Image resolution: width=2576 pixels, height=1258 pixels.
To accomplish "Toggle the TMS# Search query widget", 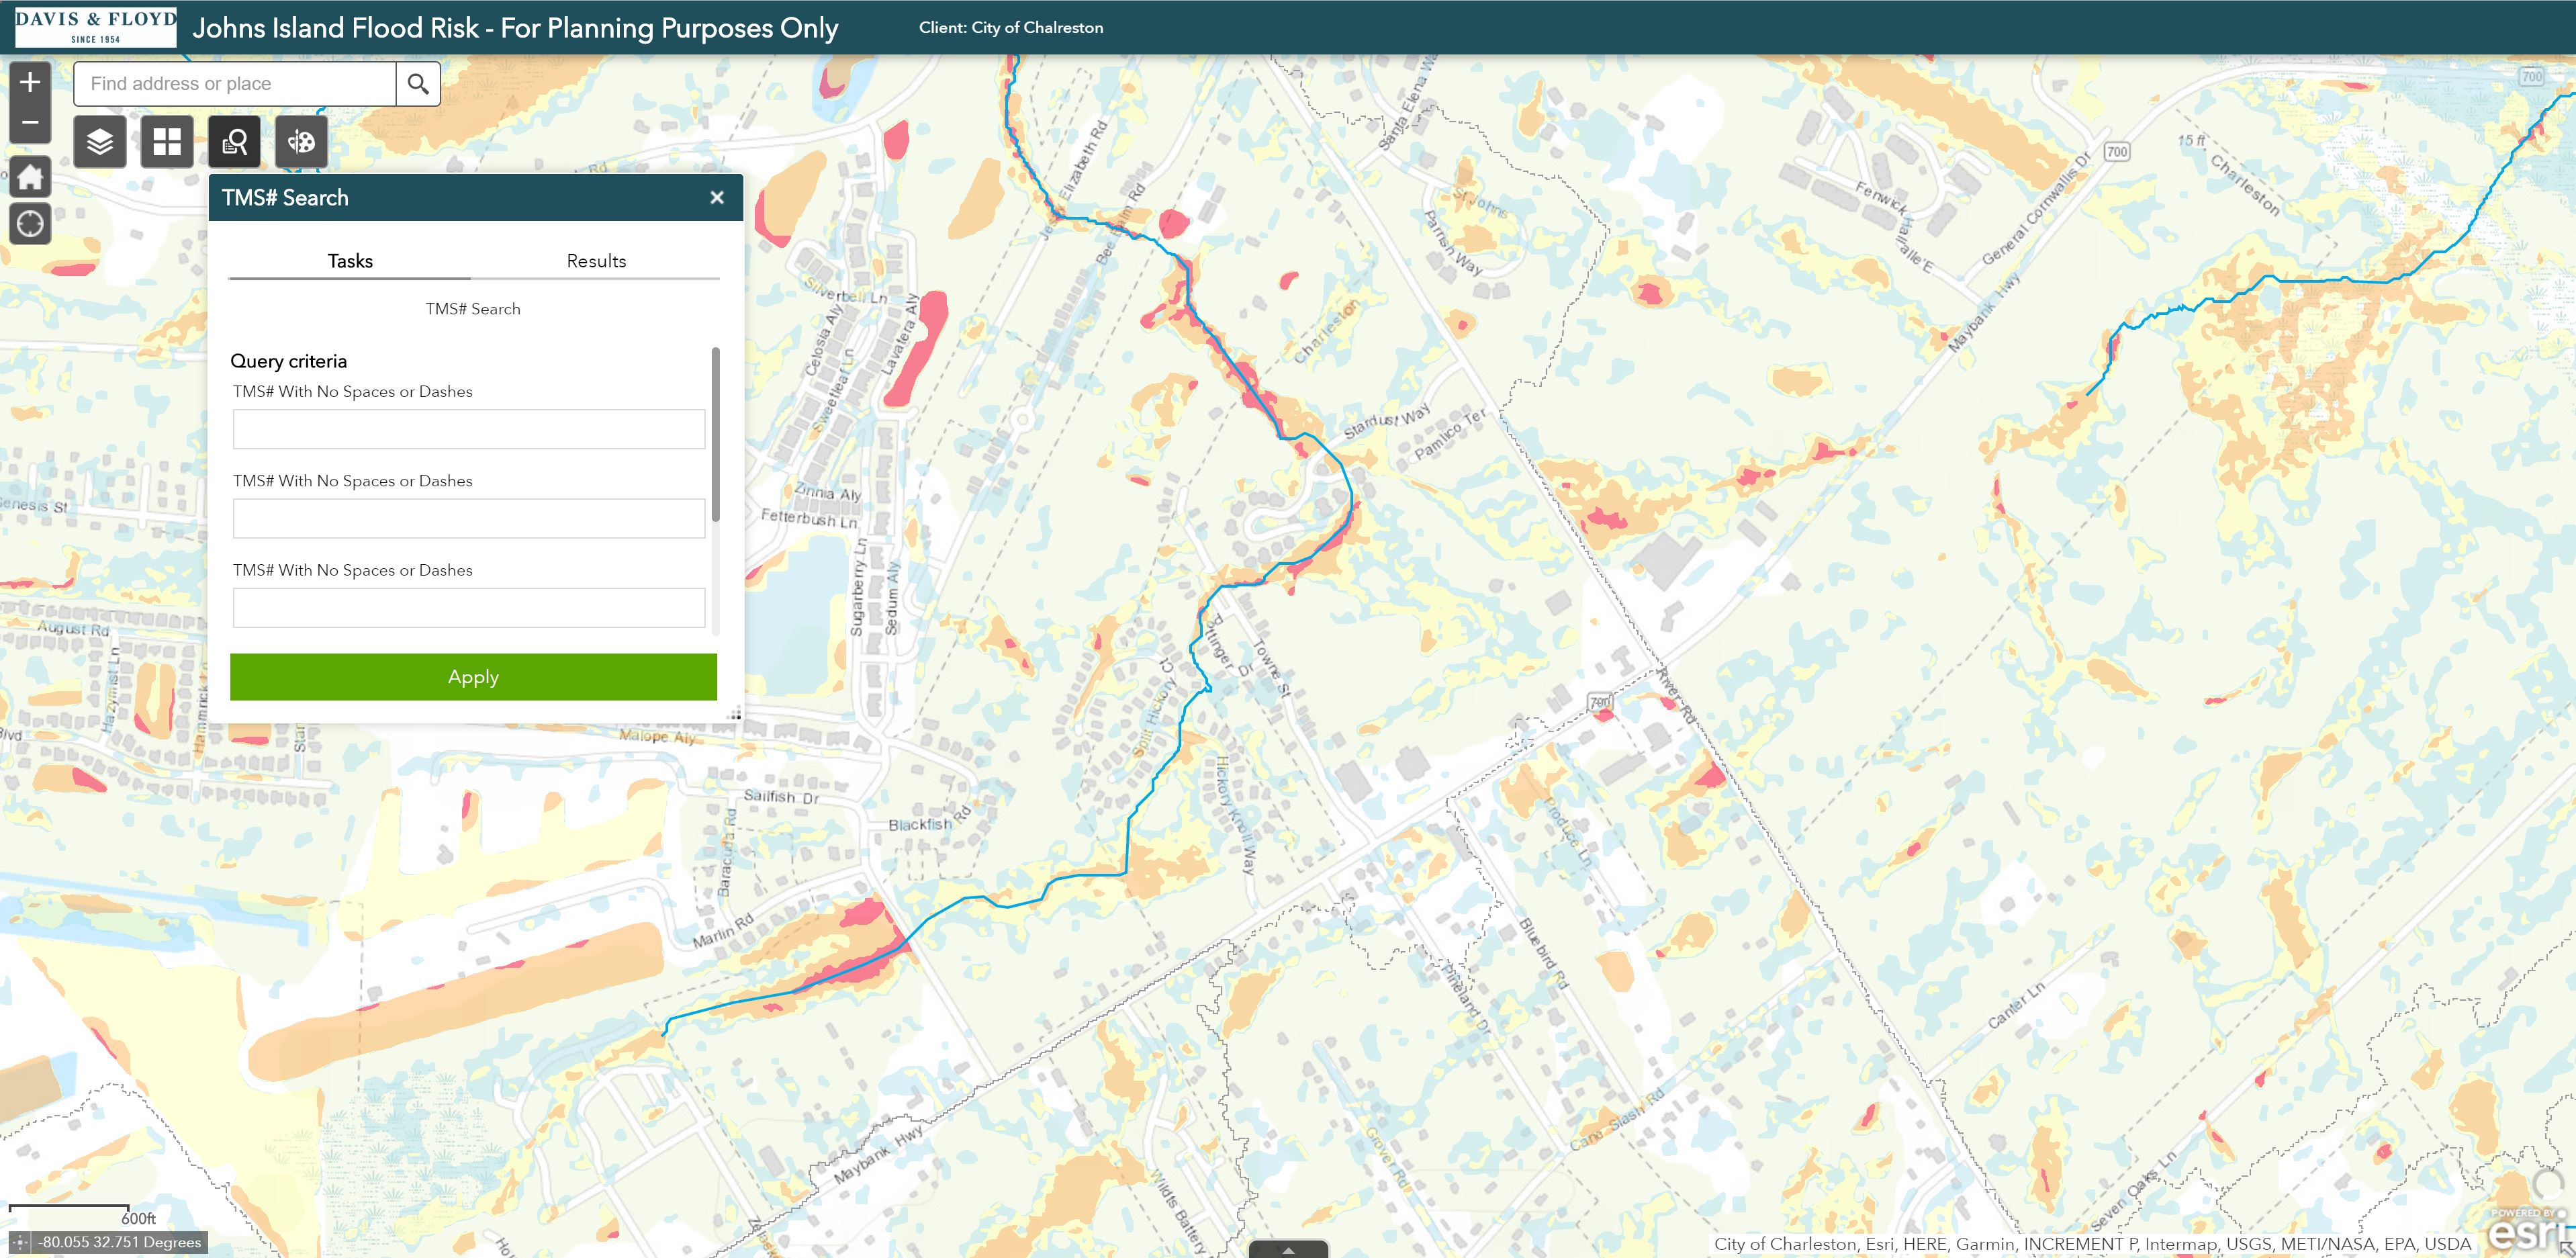I will (x=234, y=142).
